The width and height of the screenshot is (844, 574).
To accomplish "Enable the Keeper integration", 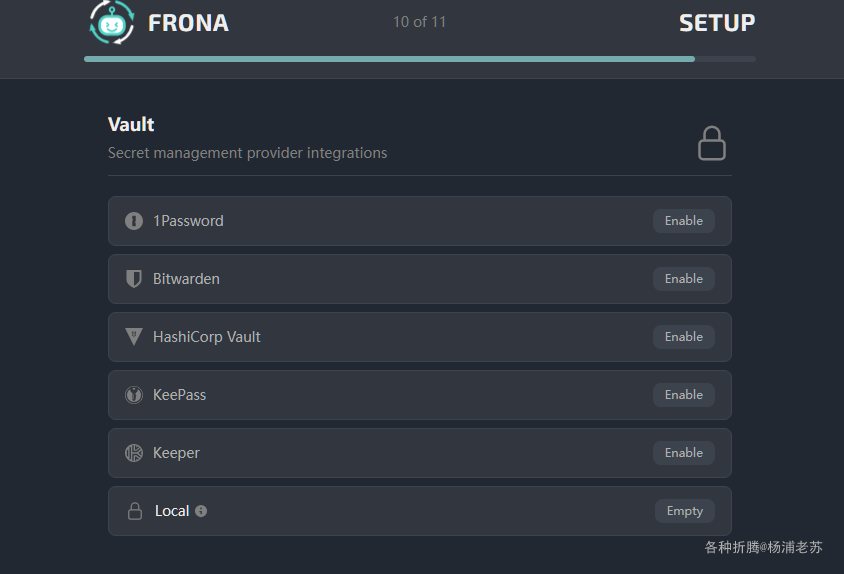I will click(684, 453).
